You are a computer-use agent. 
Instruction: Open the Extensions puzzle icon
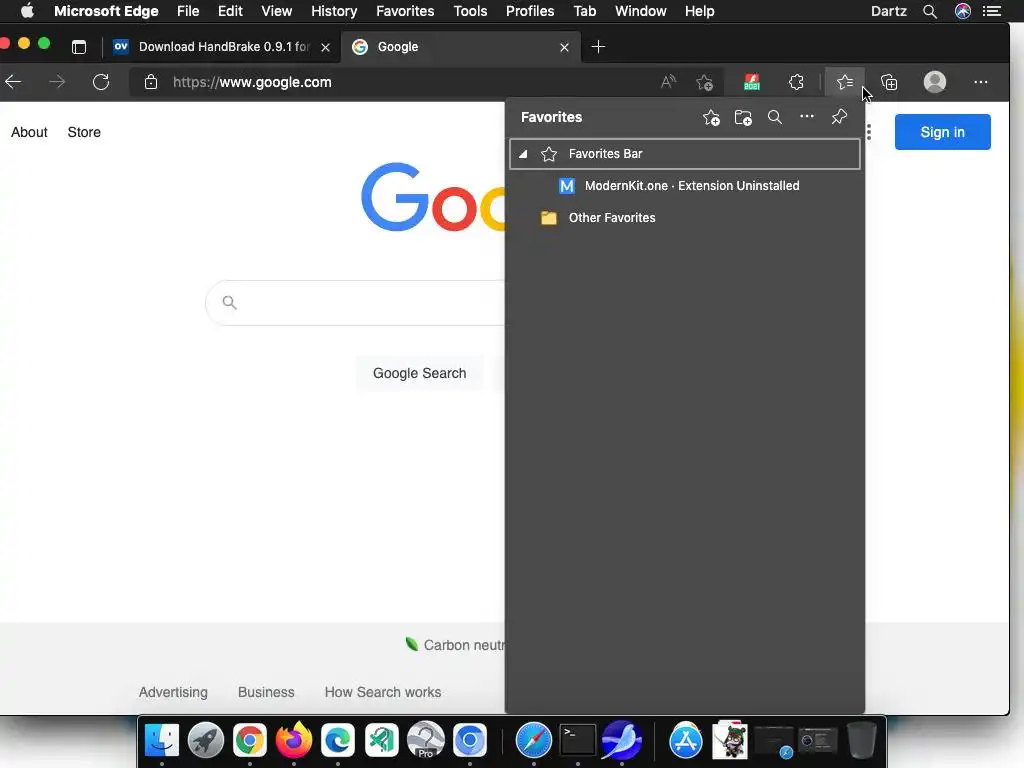coord(796,82)
